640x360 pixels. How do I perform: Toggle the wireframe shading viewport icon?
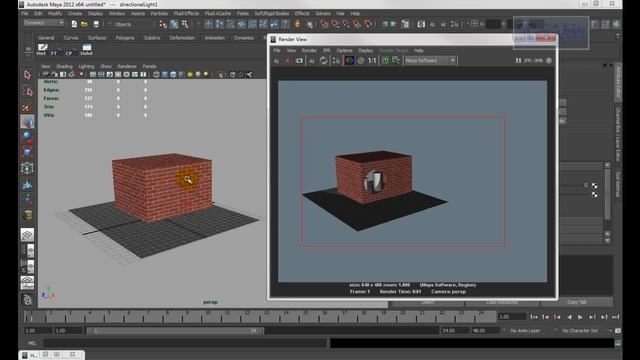click(x=156, y=74)
